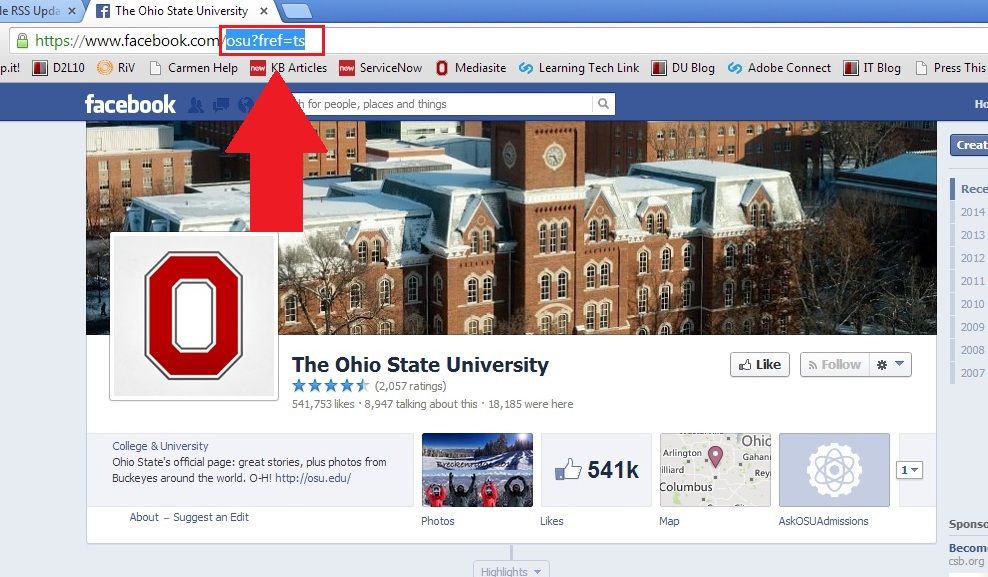Image resolution: width=988 pixels, height=577 pixels.
Task: Expand the apps counter dropdown showing 1
Action: click(x=909, y=470)
